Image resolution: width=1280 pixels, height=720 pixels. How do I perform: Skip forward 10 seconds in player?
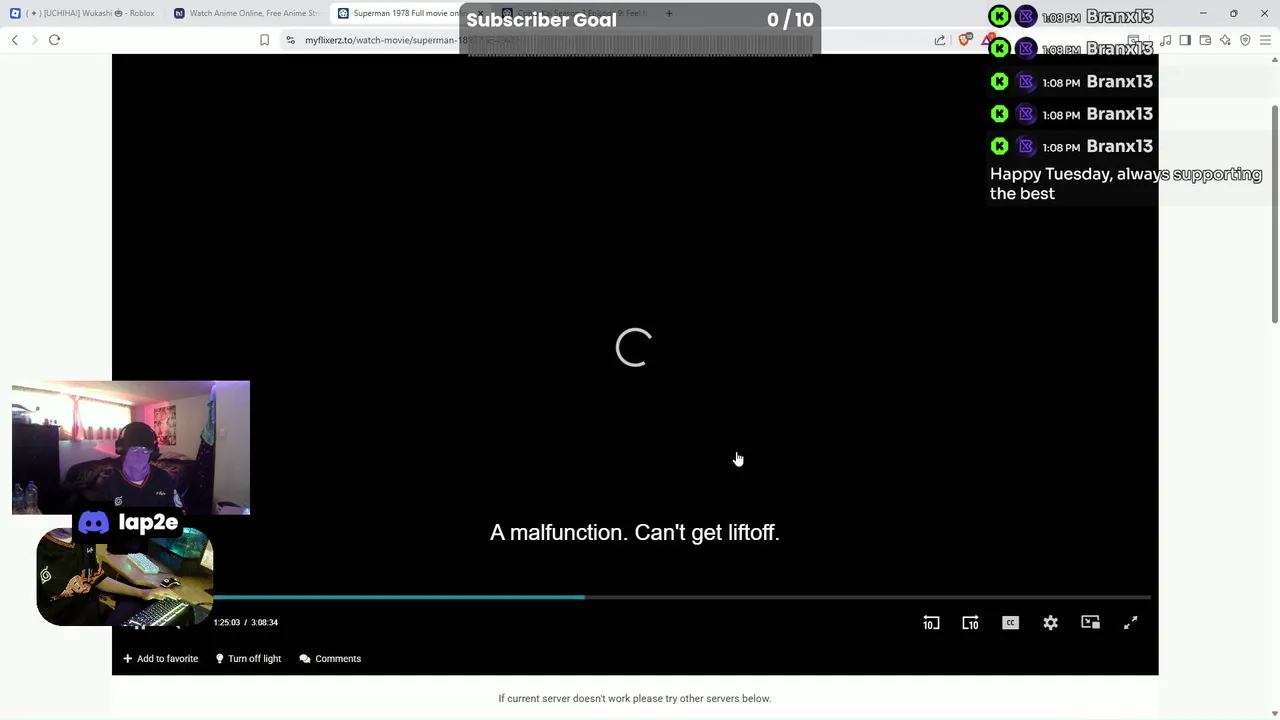tap(970, 623)
